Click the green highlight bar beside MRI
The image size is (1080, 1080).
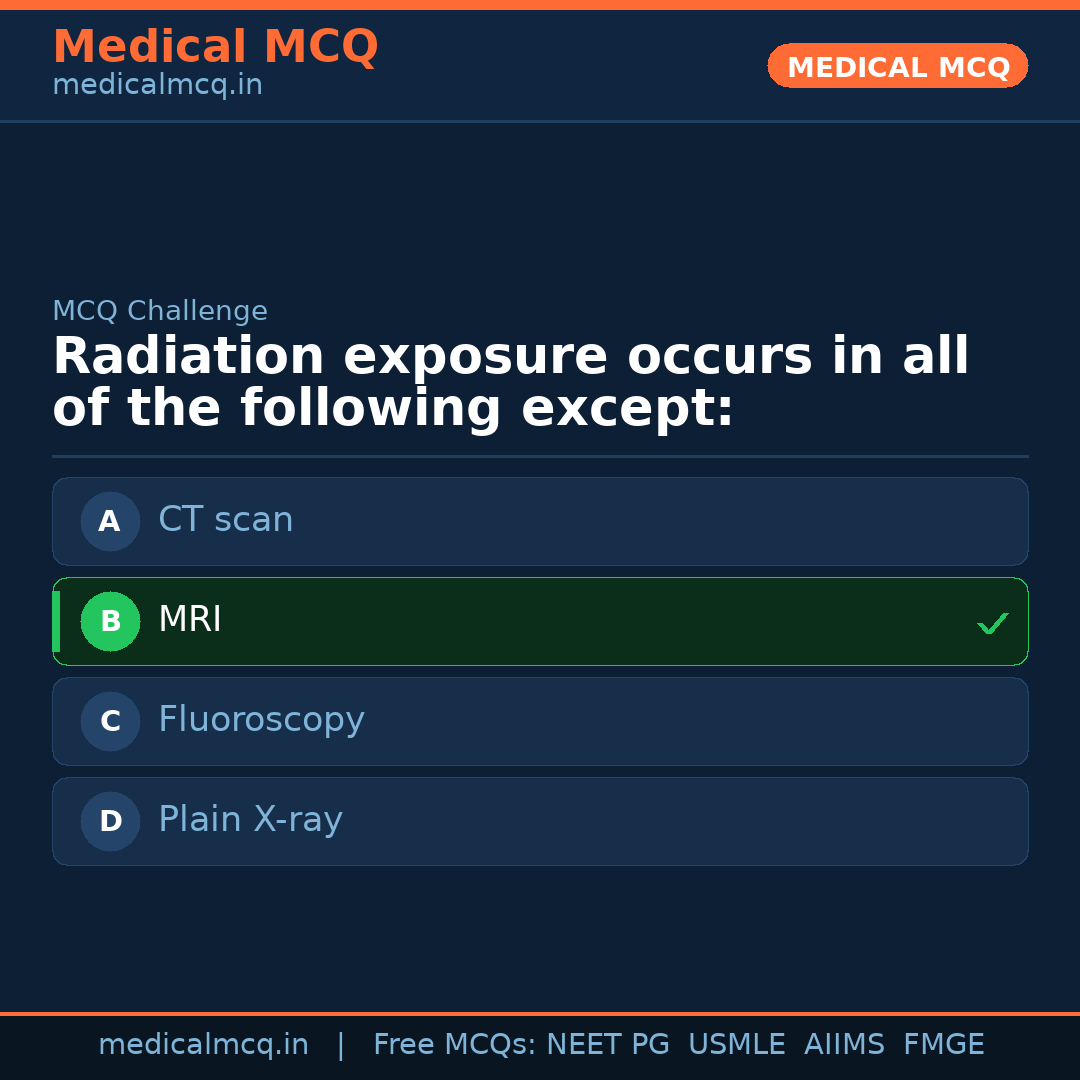tap(56, 621)
